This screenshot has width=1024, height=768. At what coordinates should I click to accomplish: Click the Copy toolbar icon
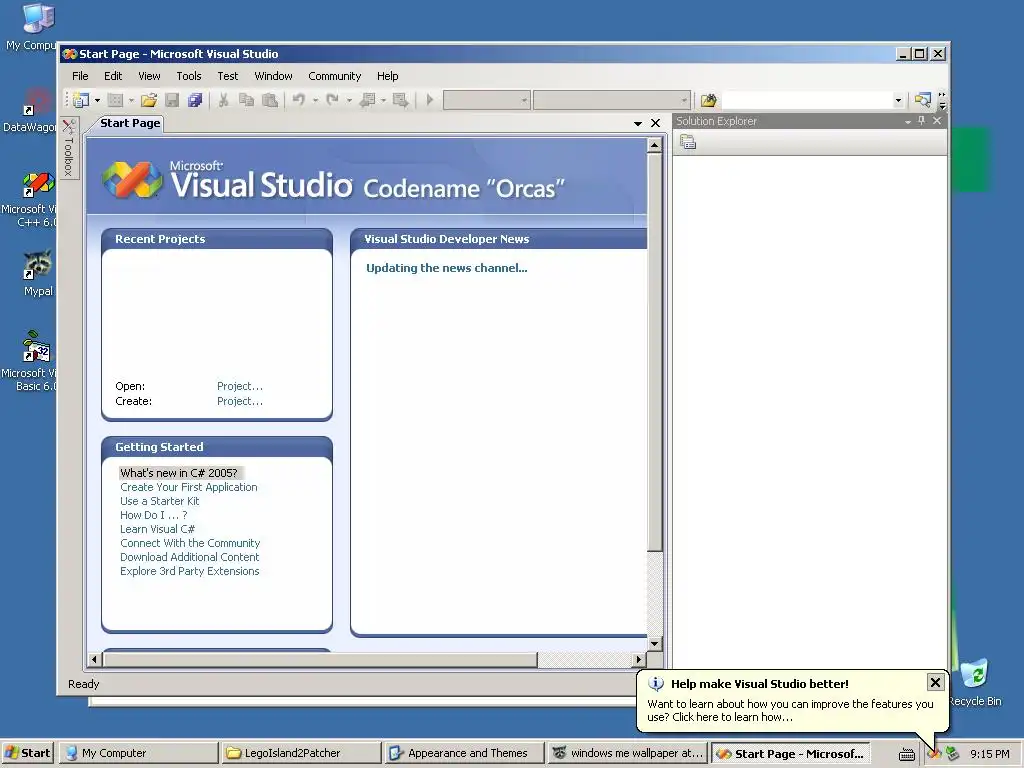pos(246,100)
